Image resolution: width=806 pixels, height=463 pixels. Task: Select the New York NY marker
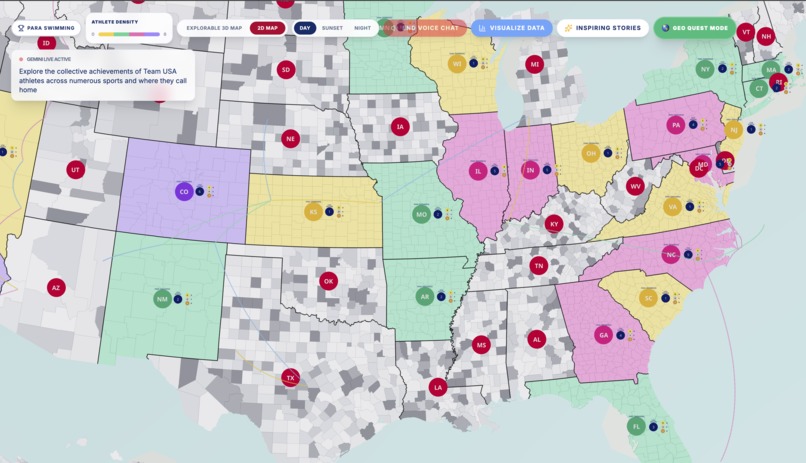click(705, 69)
